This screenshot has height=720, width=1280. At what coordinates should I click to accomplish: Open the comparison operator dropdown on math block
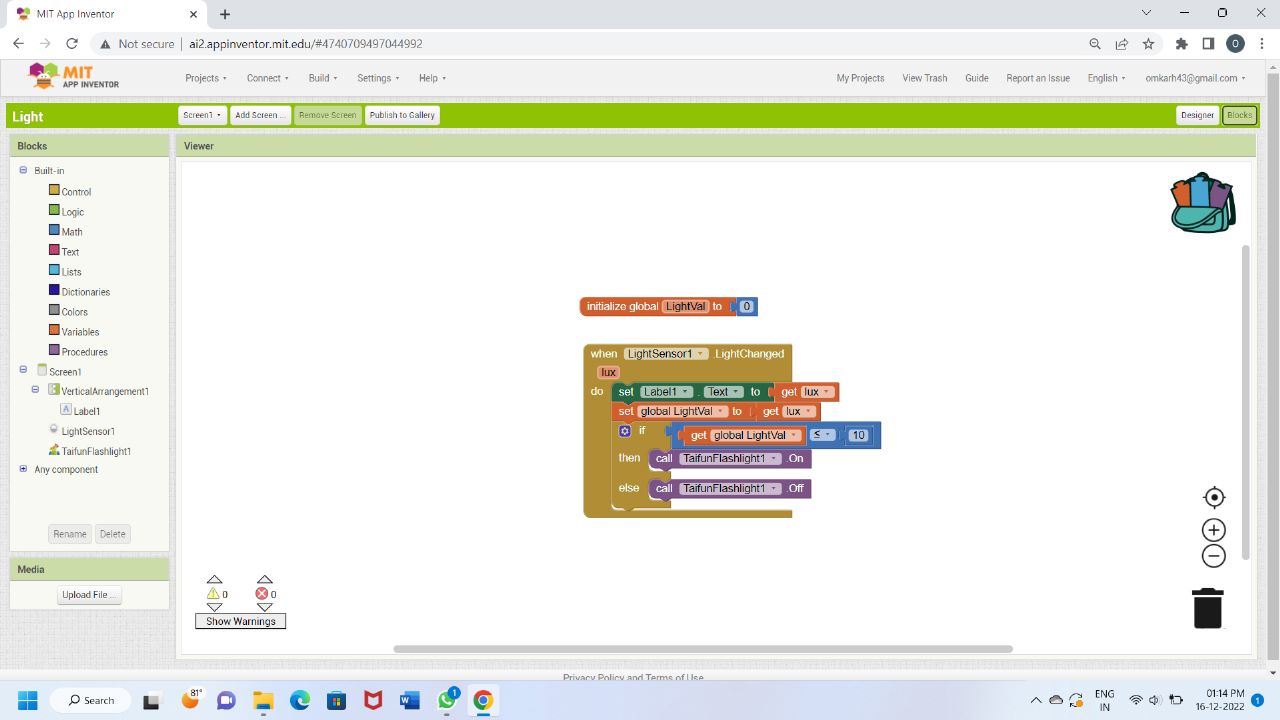822,435
